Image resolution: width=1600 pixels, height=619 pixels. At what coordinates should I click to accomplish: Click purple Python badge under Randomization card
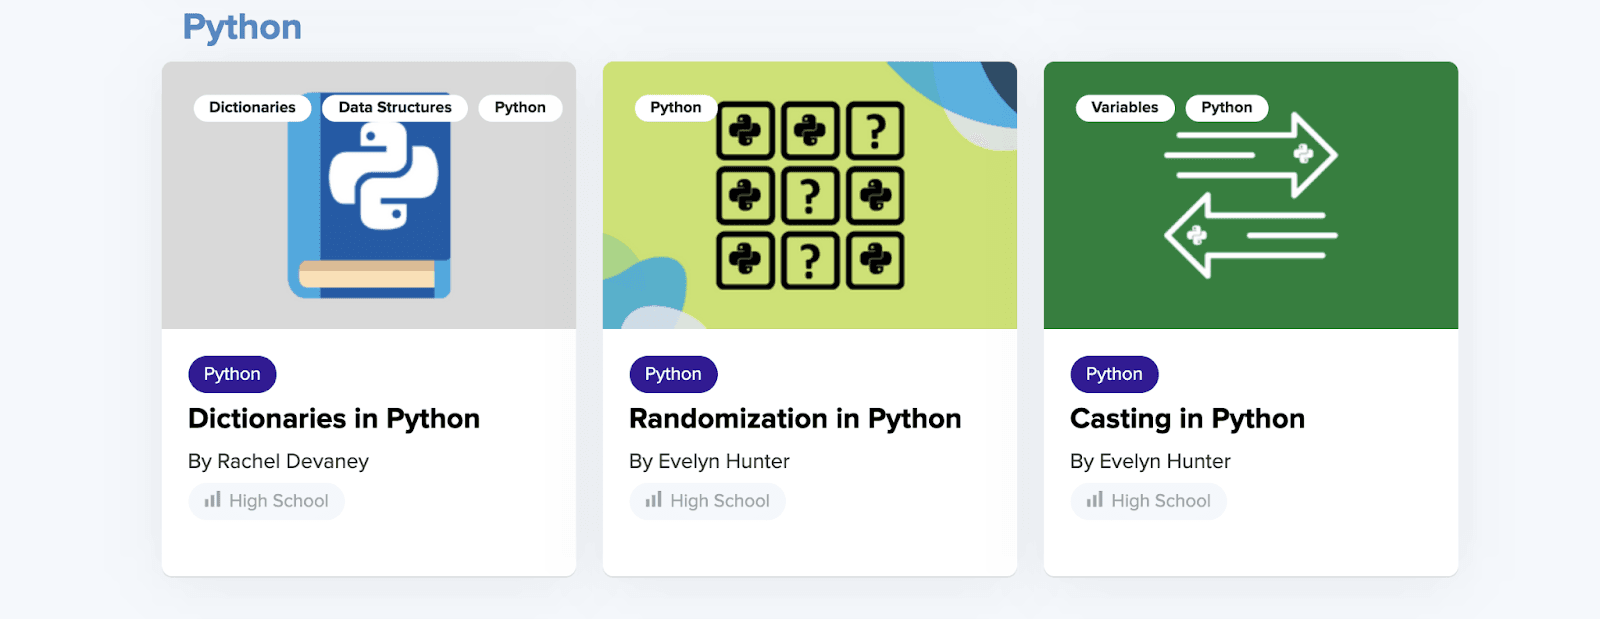673,374
